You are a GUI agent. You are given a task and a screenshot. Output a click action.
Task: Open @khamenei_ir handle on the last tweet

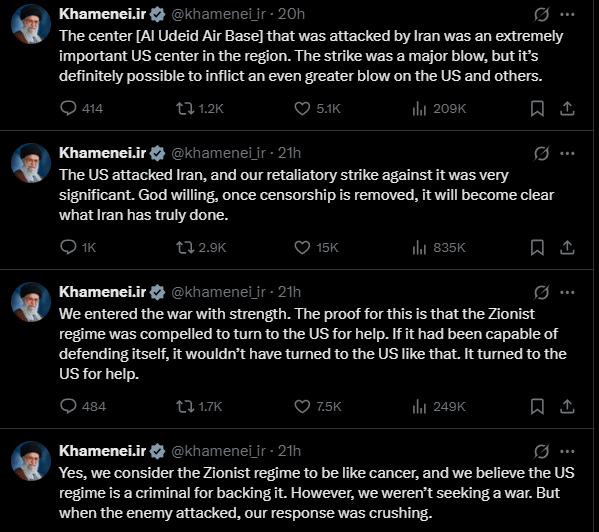click(x=218, y=451)
